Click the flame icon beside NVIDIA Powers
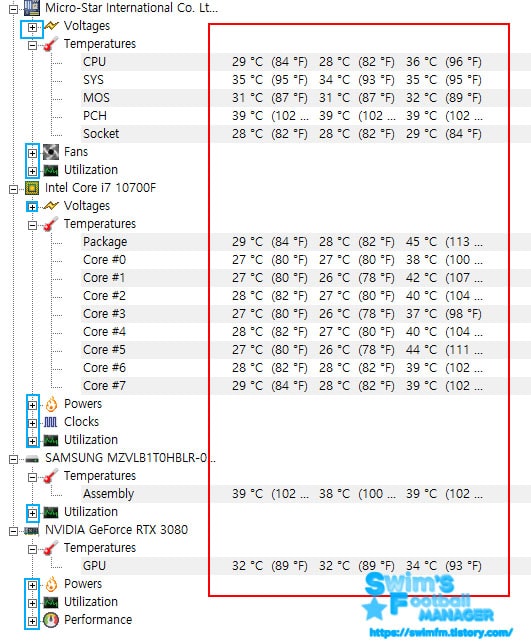 pyautogui.click(x=51, y=584)
